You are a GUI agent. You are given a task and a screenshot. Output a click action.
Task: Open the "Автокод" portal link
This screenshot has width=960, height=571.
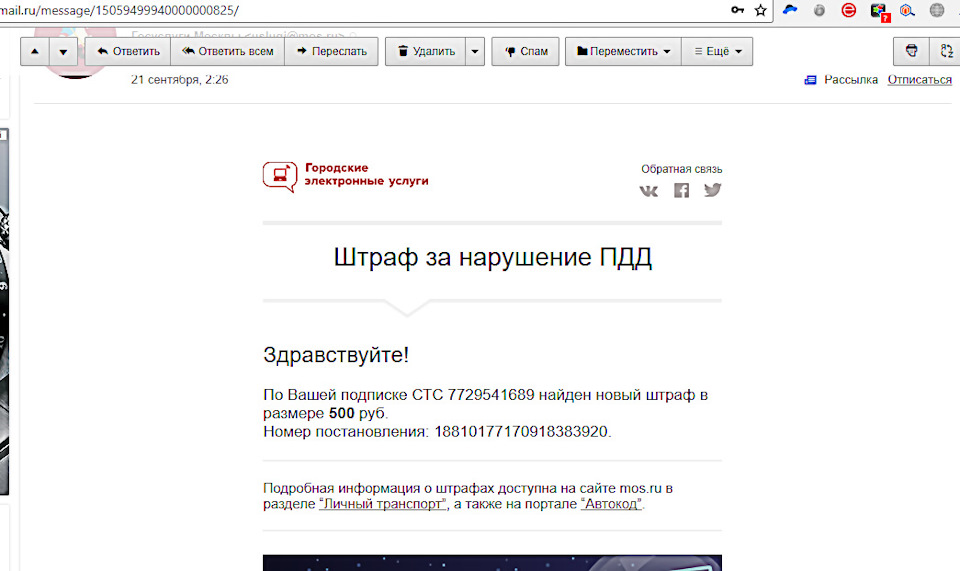[x=611, y=505]
